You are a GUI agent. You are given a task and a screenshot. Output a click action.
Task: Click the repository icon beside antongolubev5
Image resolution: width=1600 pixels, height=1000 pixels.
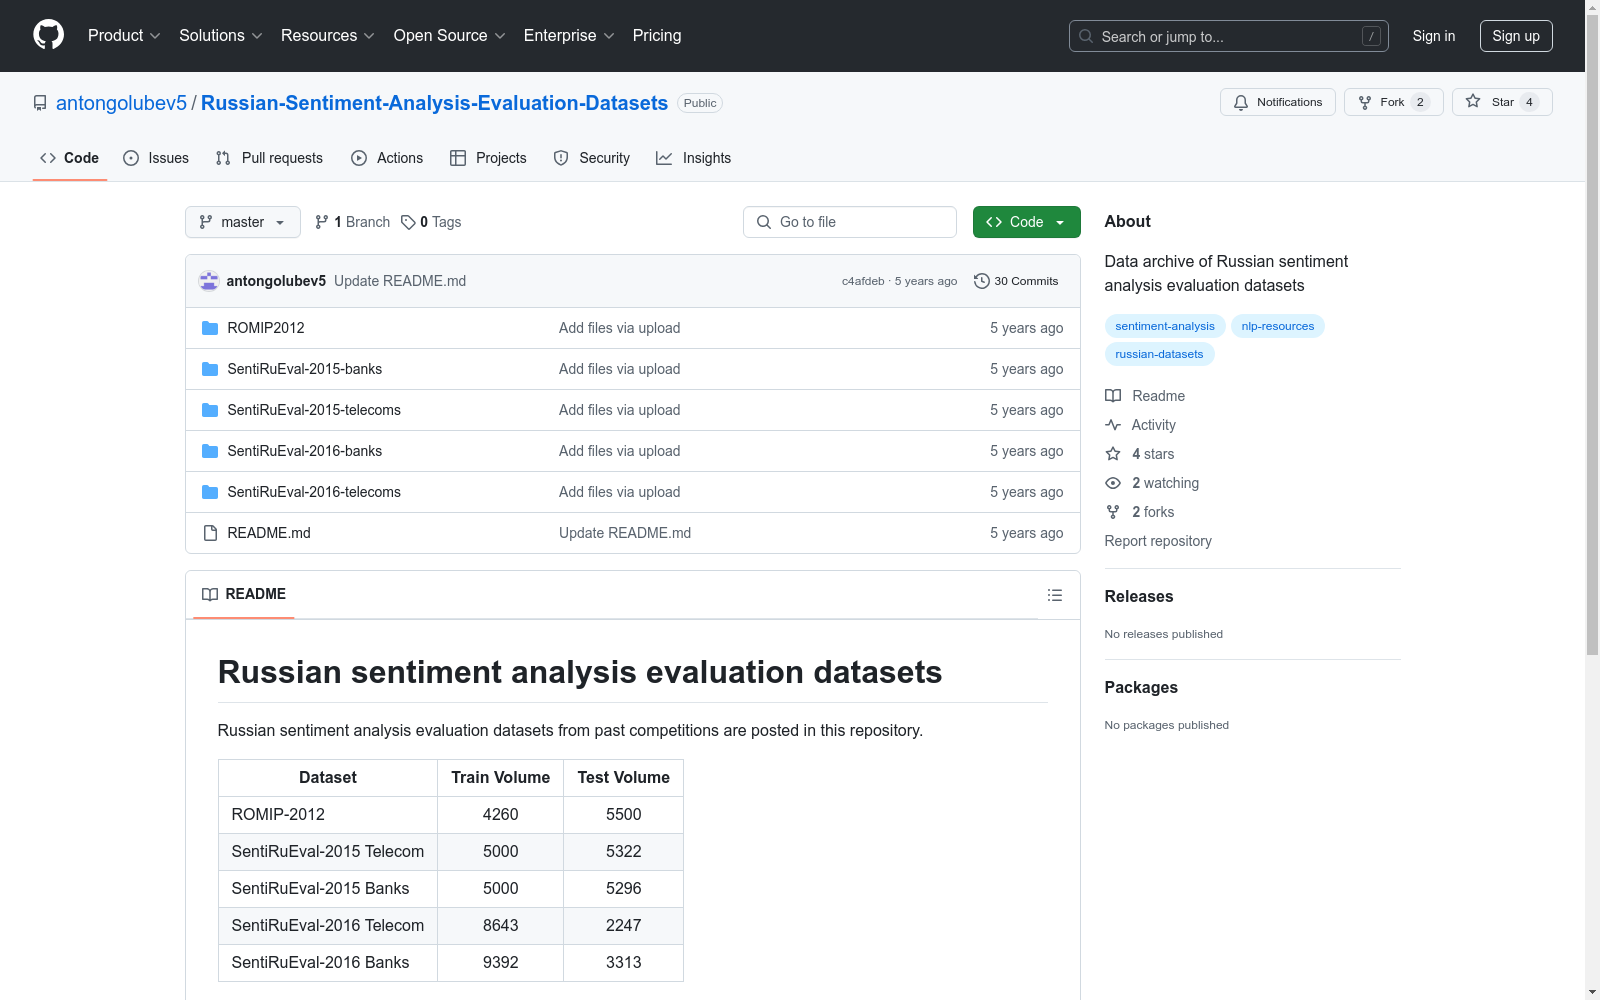40,103
